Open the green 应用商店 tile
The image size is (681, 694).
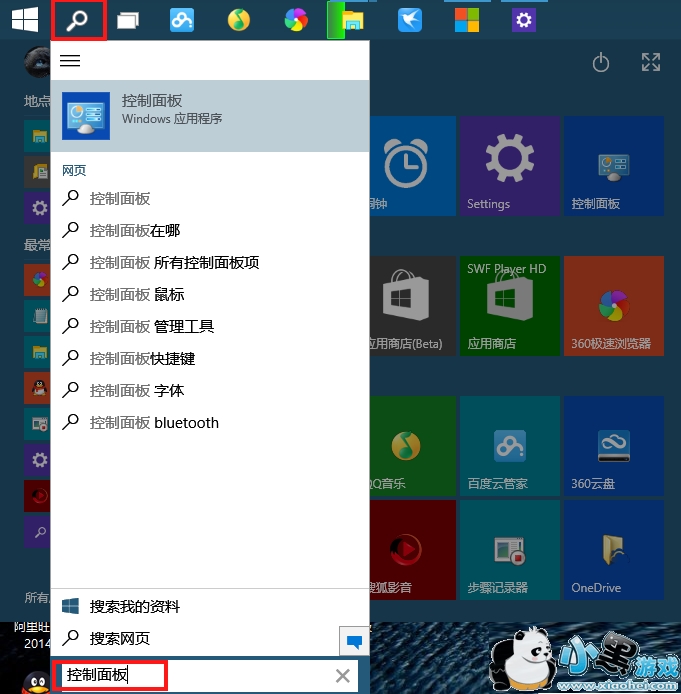[x=510, y=306]
